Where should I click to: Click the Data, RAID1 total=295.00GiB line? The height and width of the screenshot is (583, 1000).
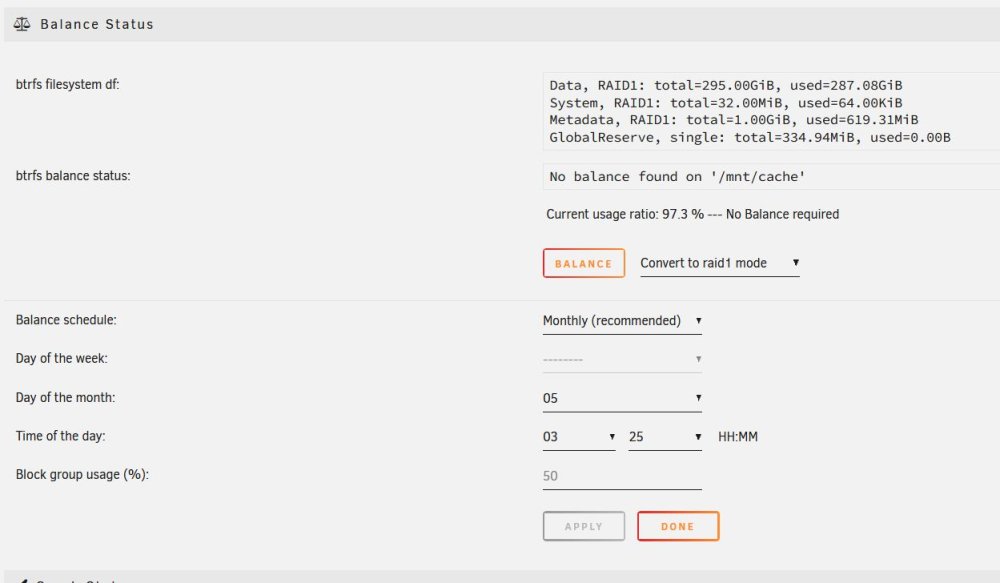[x=726, y=85]
